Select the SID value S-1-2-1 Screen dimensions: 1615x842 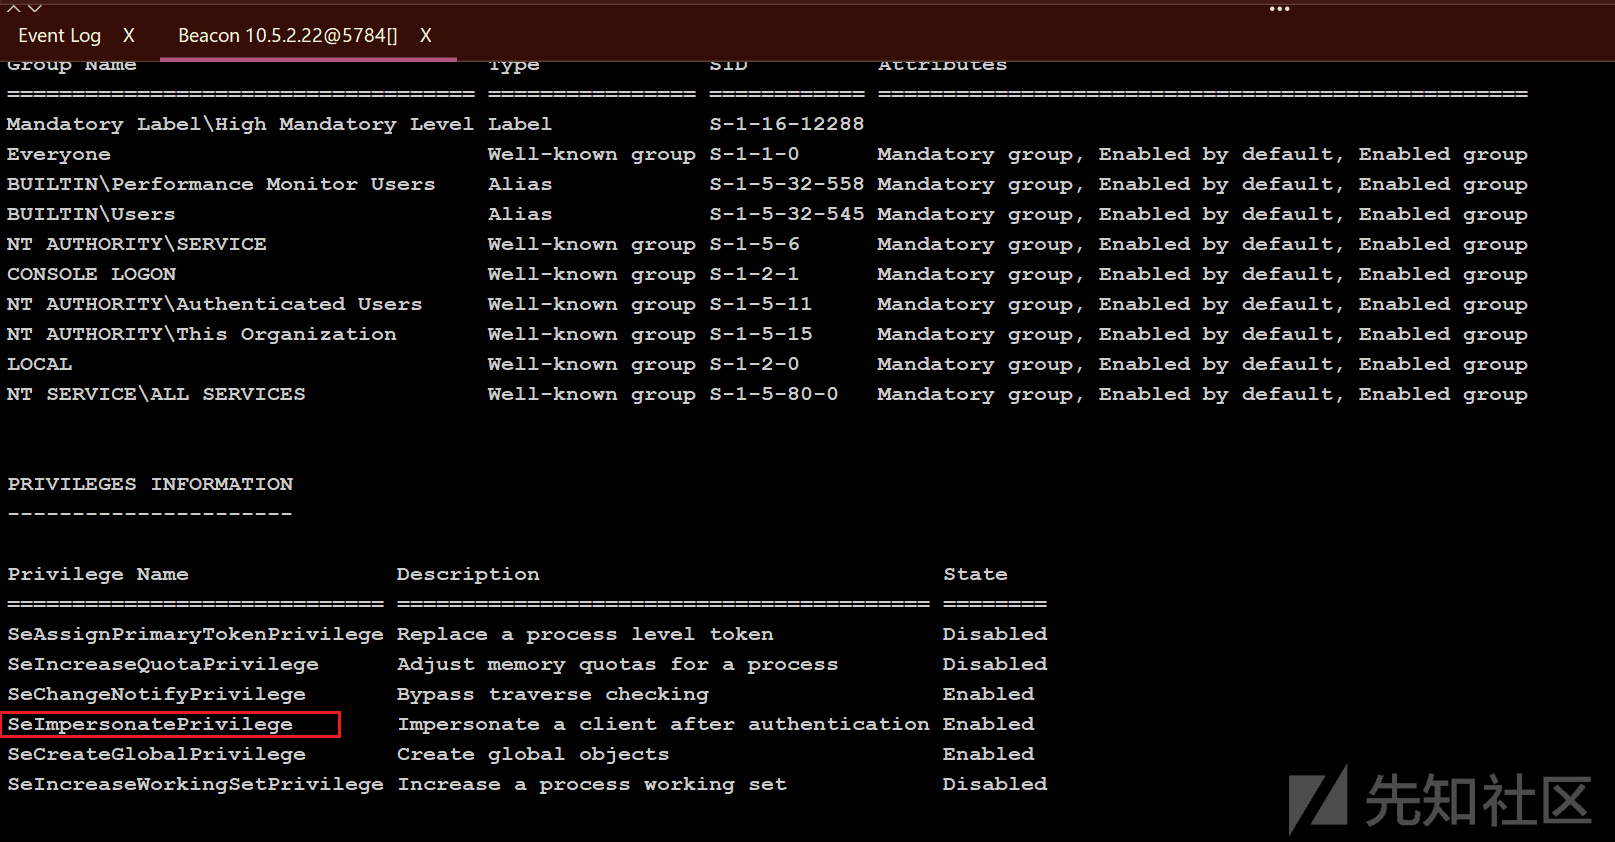point(754,274)
